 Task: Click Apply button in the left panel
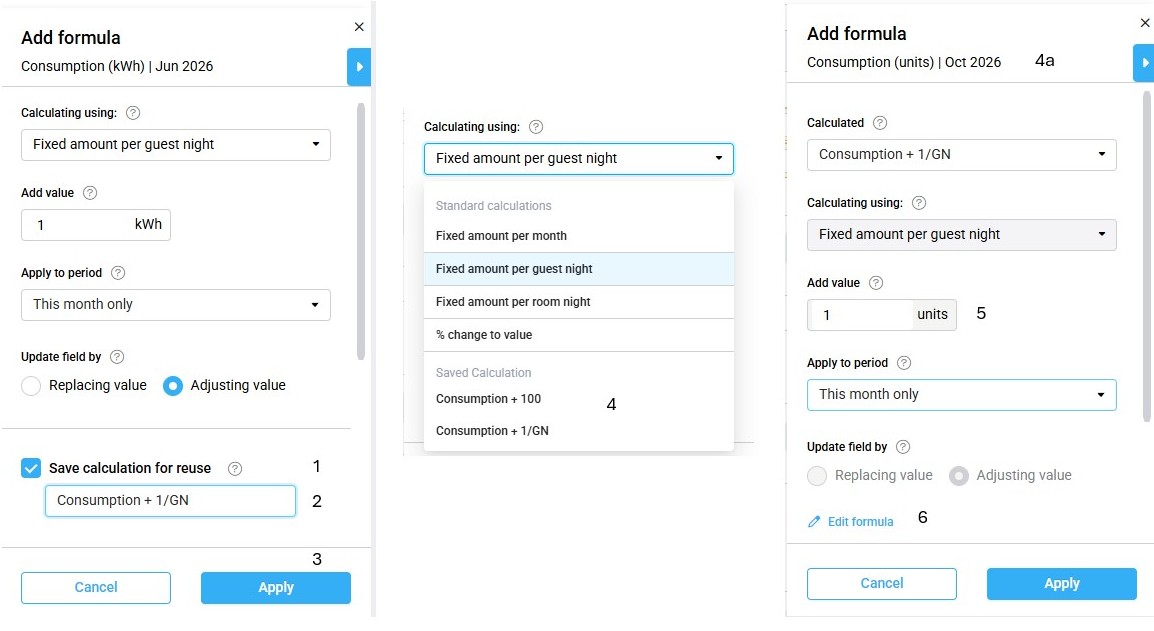click(275, 588)
